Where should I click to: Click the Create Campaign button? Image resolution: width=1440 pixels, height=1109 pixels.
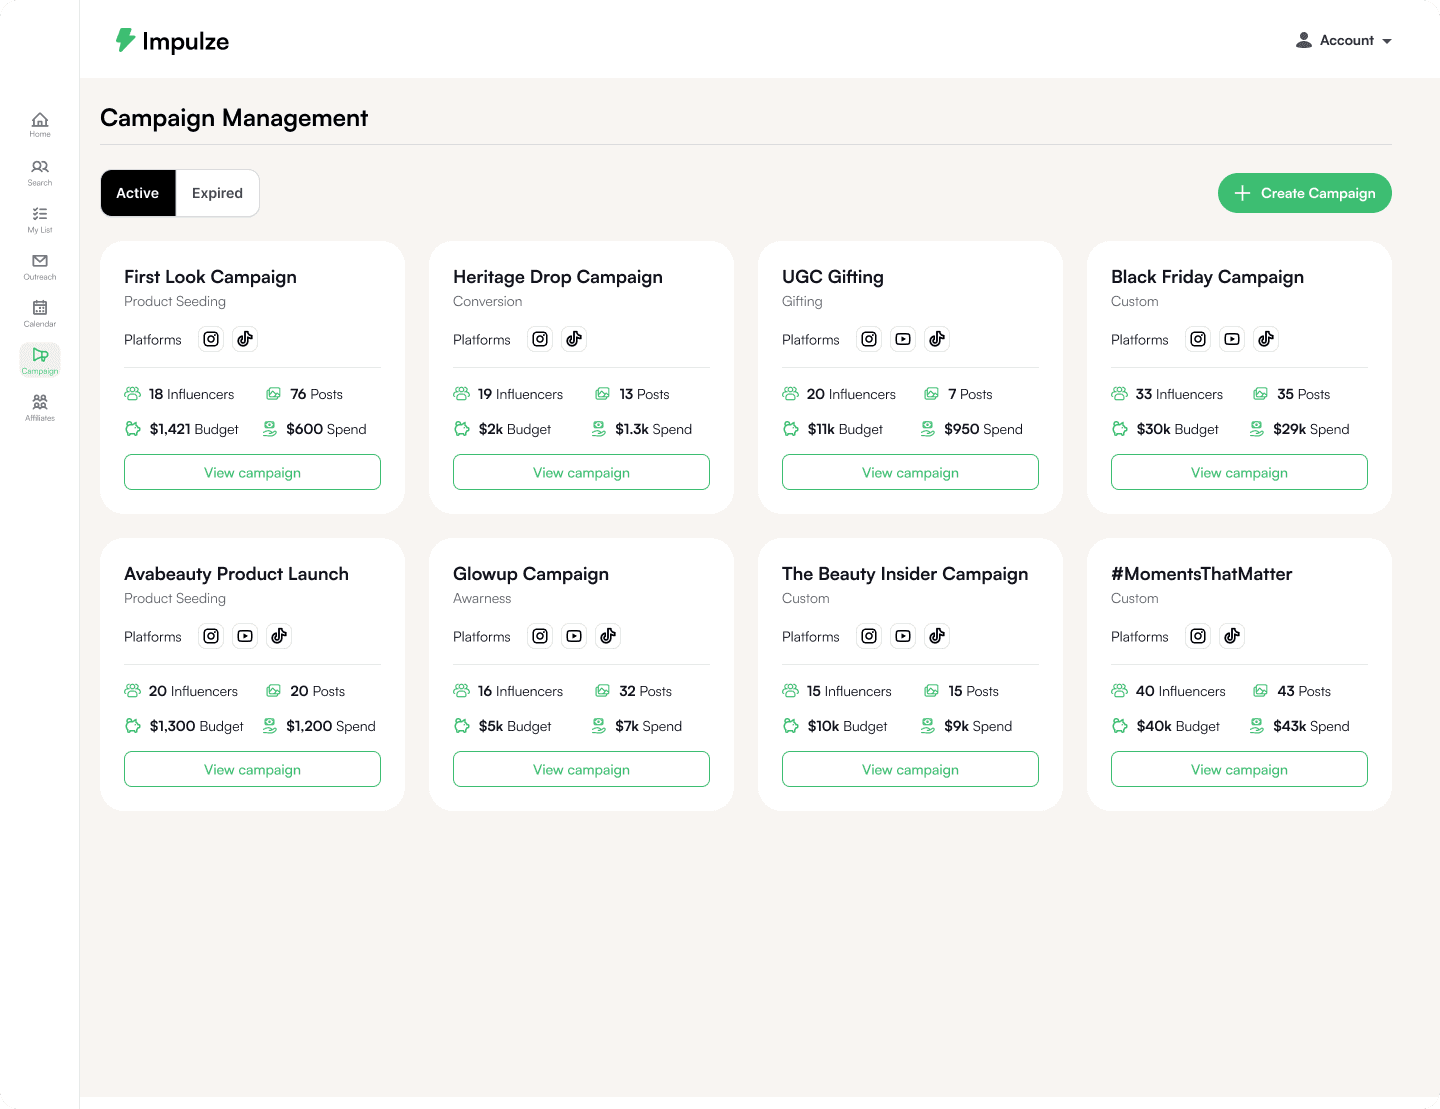click(x=1305, y=193)
